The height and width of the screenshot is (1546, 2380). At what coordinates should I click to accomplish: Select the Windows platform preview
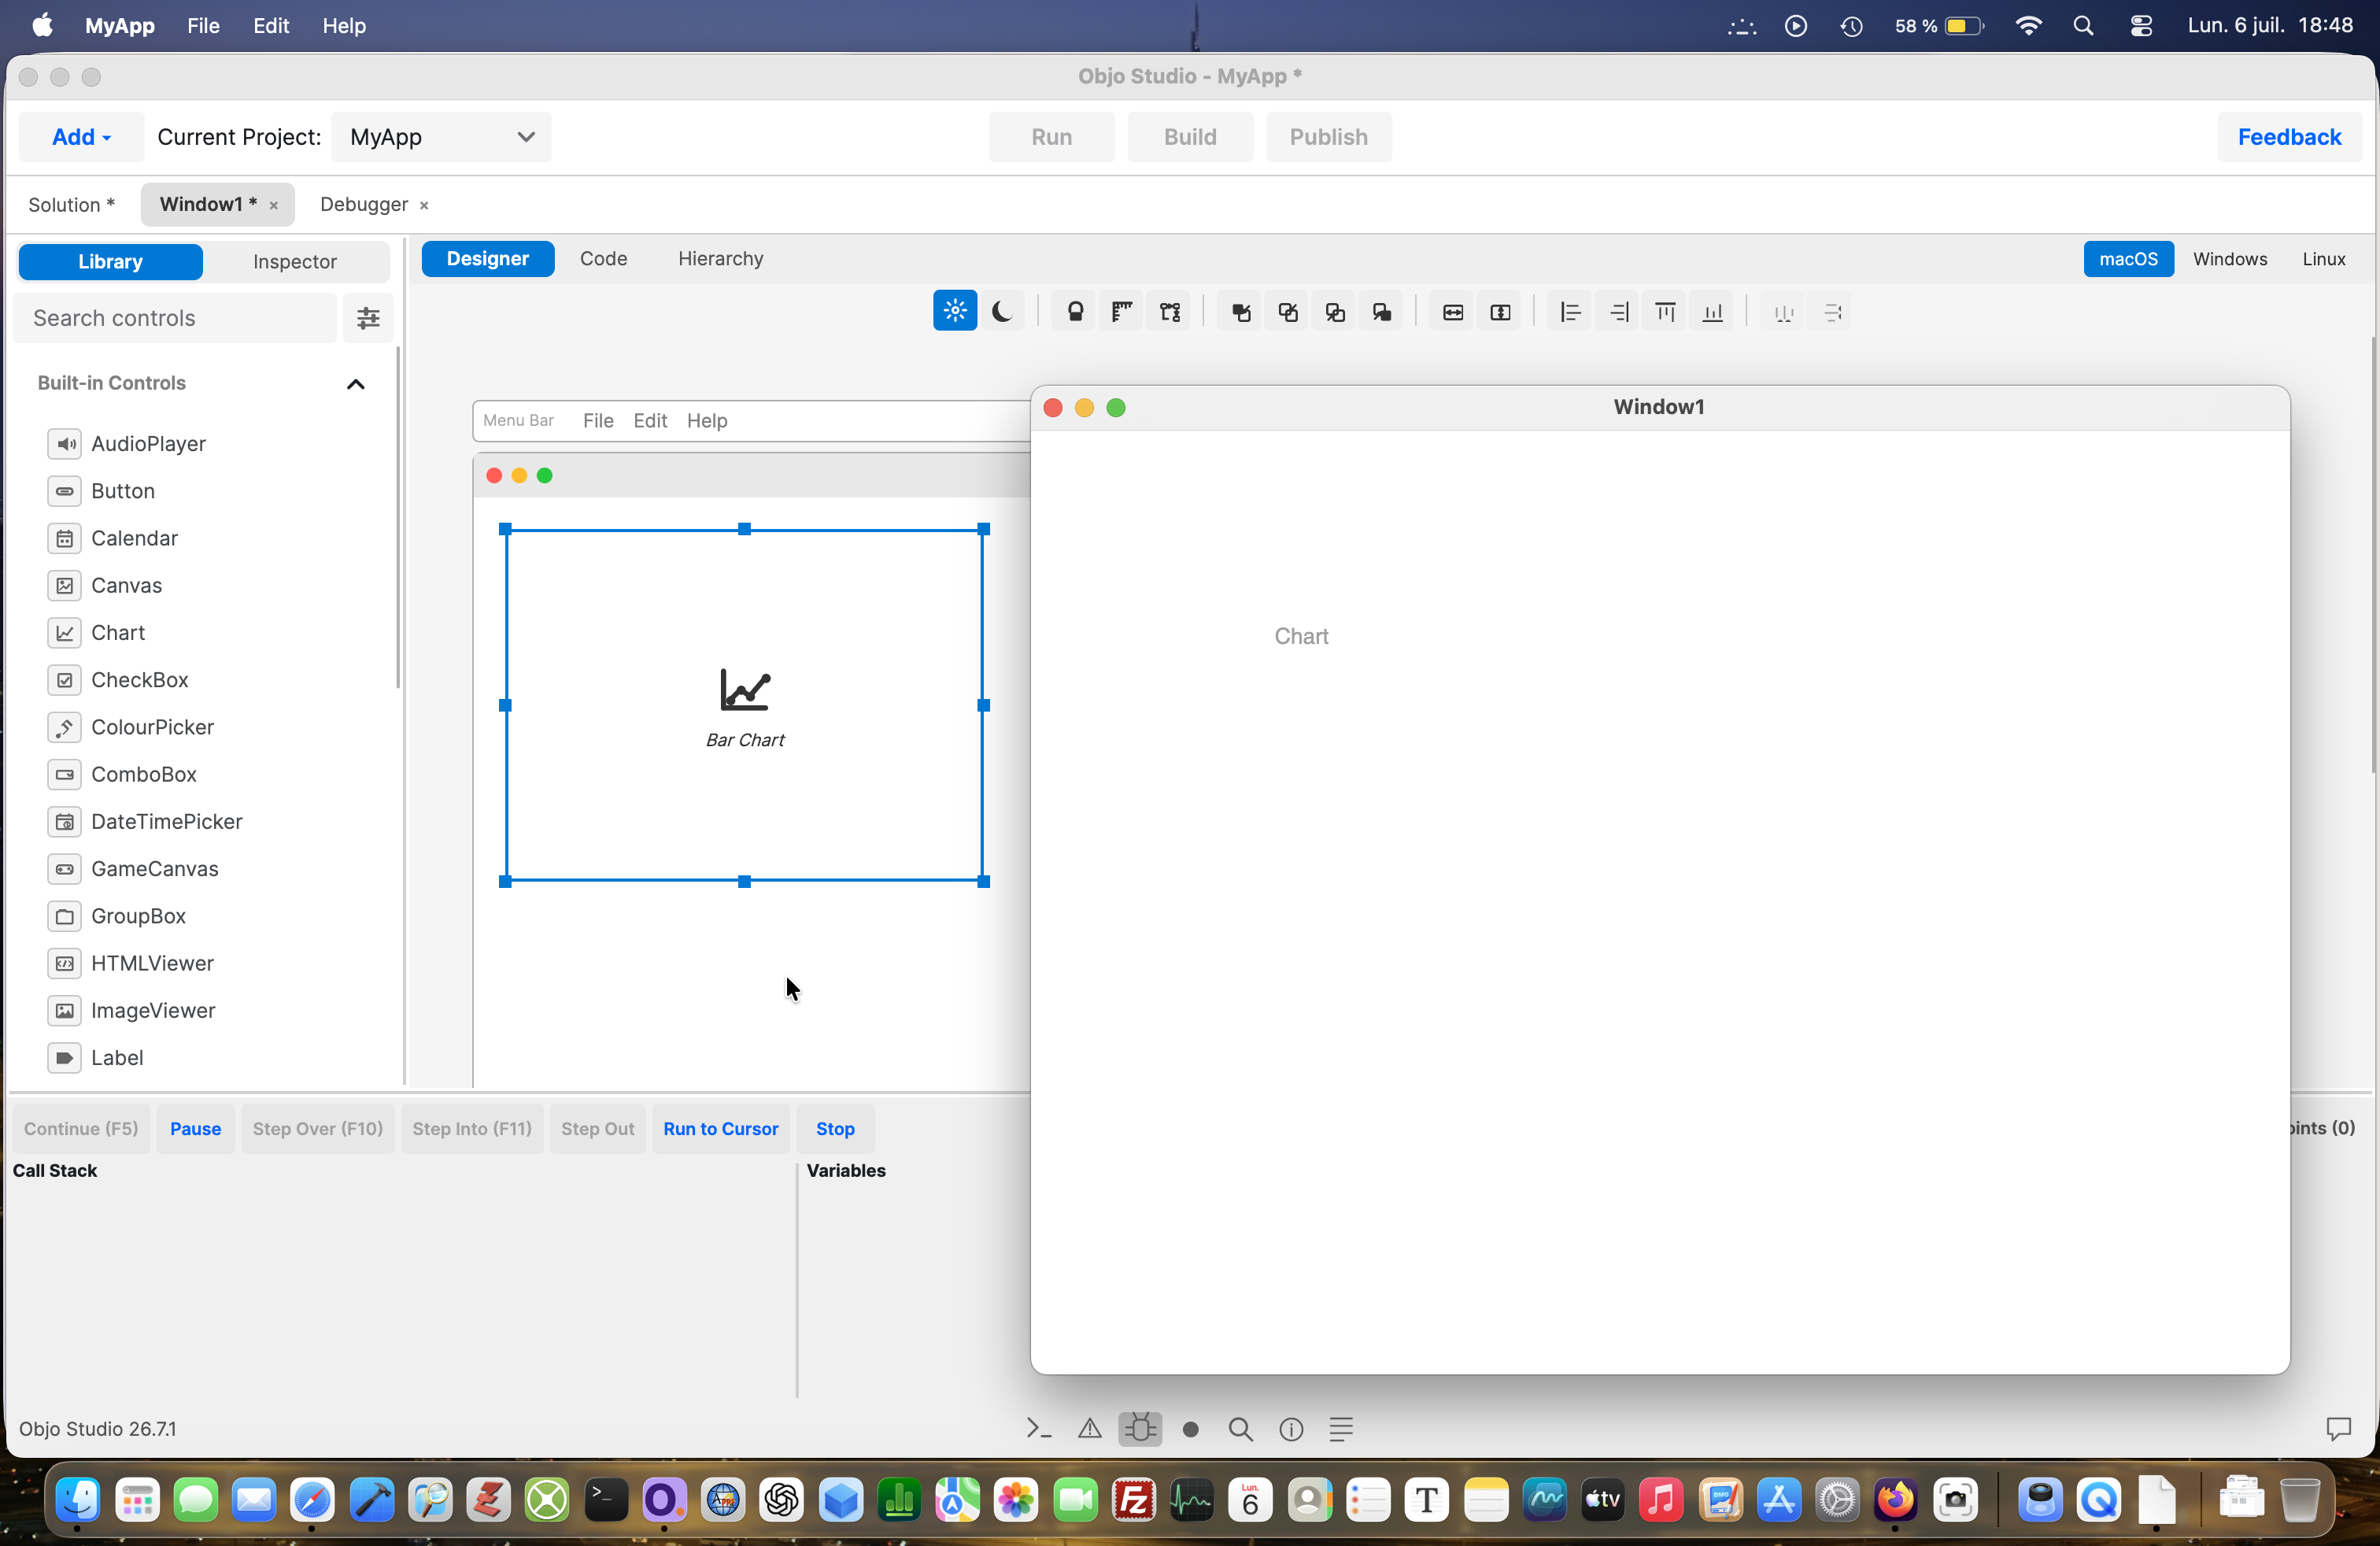[2229, 259]
